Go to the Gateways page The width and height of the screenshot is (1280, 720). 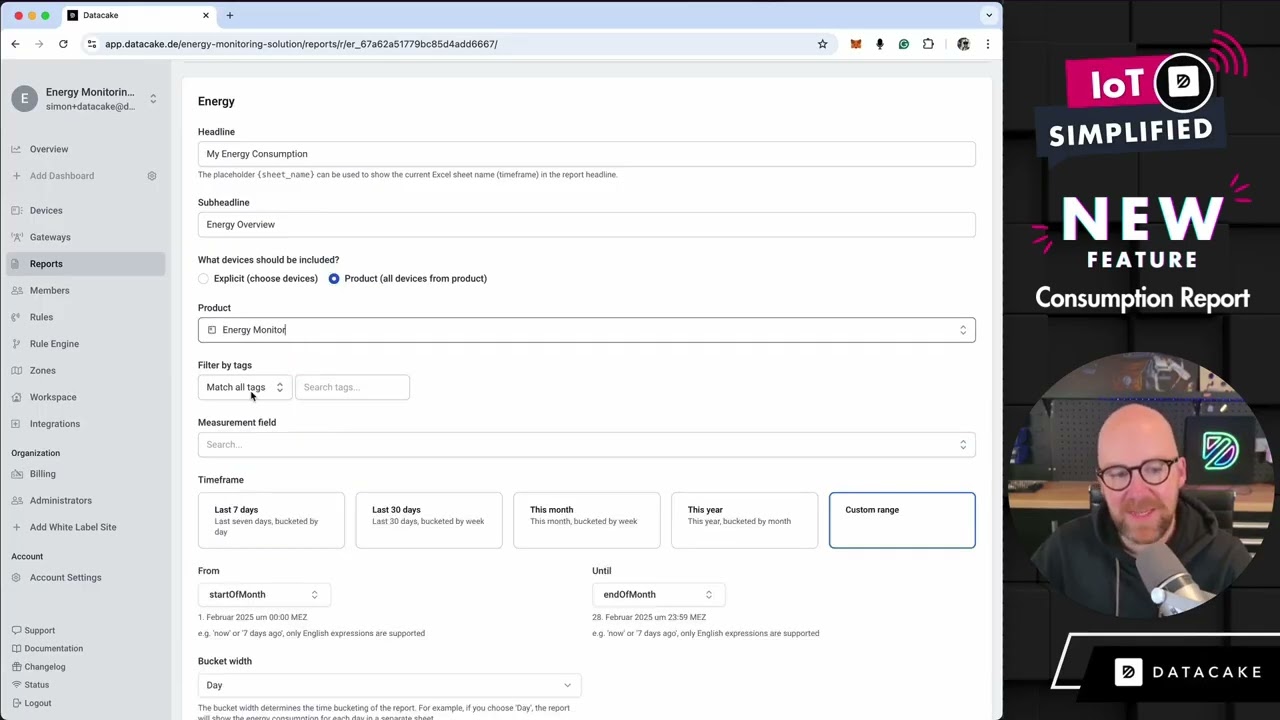[x=50, y=237]
